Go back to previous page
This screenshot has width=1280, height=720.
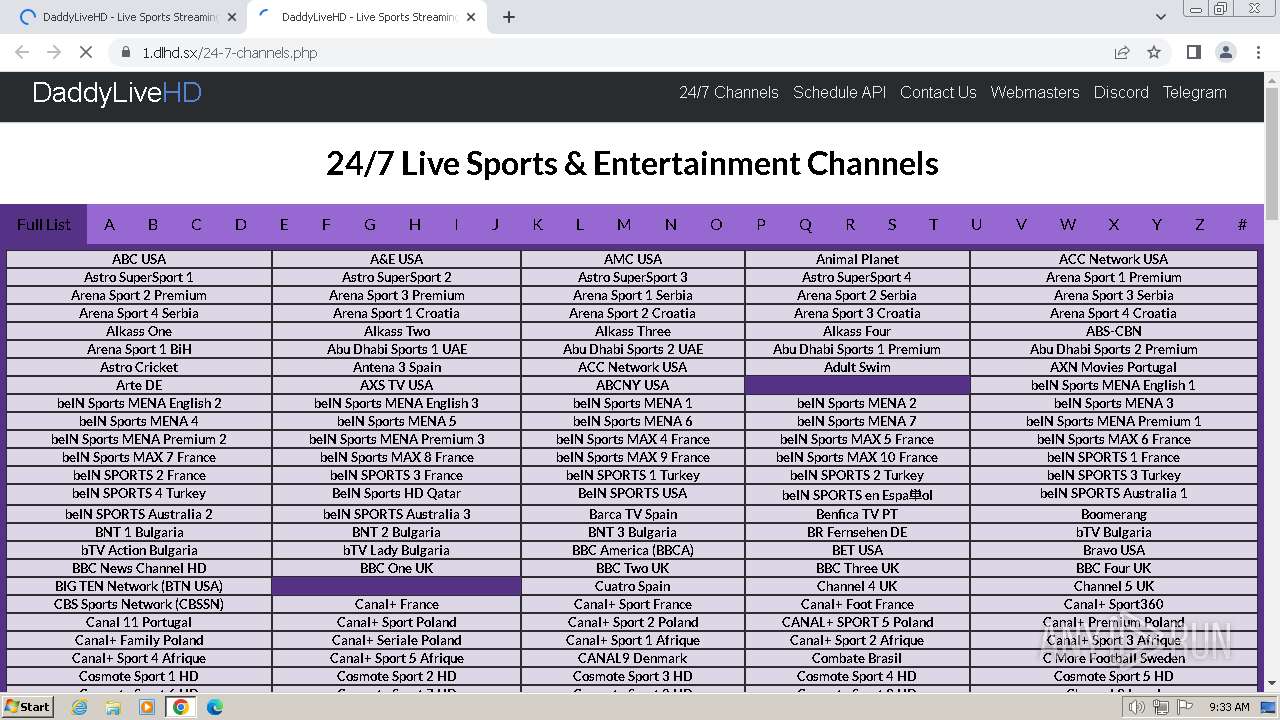(22, 52)
